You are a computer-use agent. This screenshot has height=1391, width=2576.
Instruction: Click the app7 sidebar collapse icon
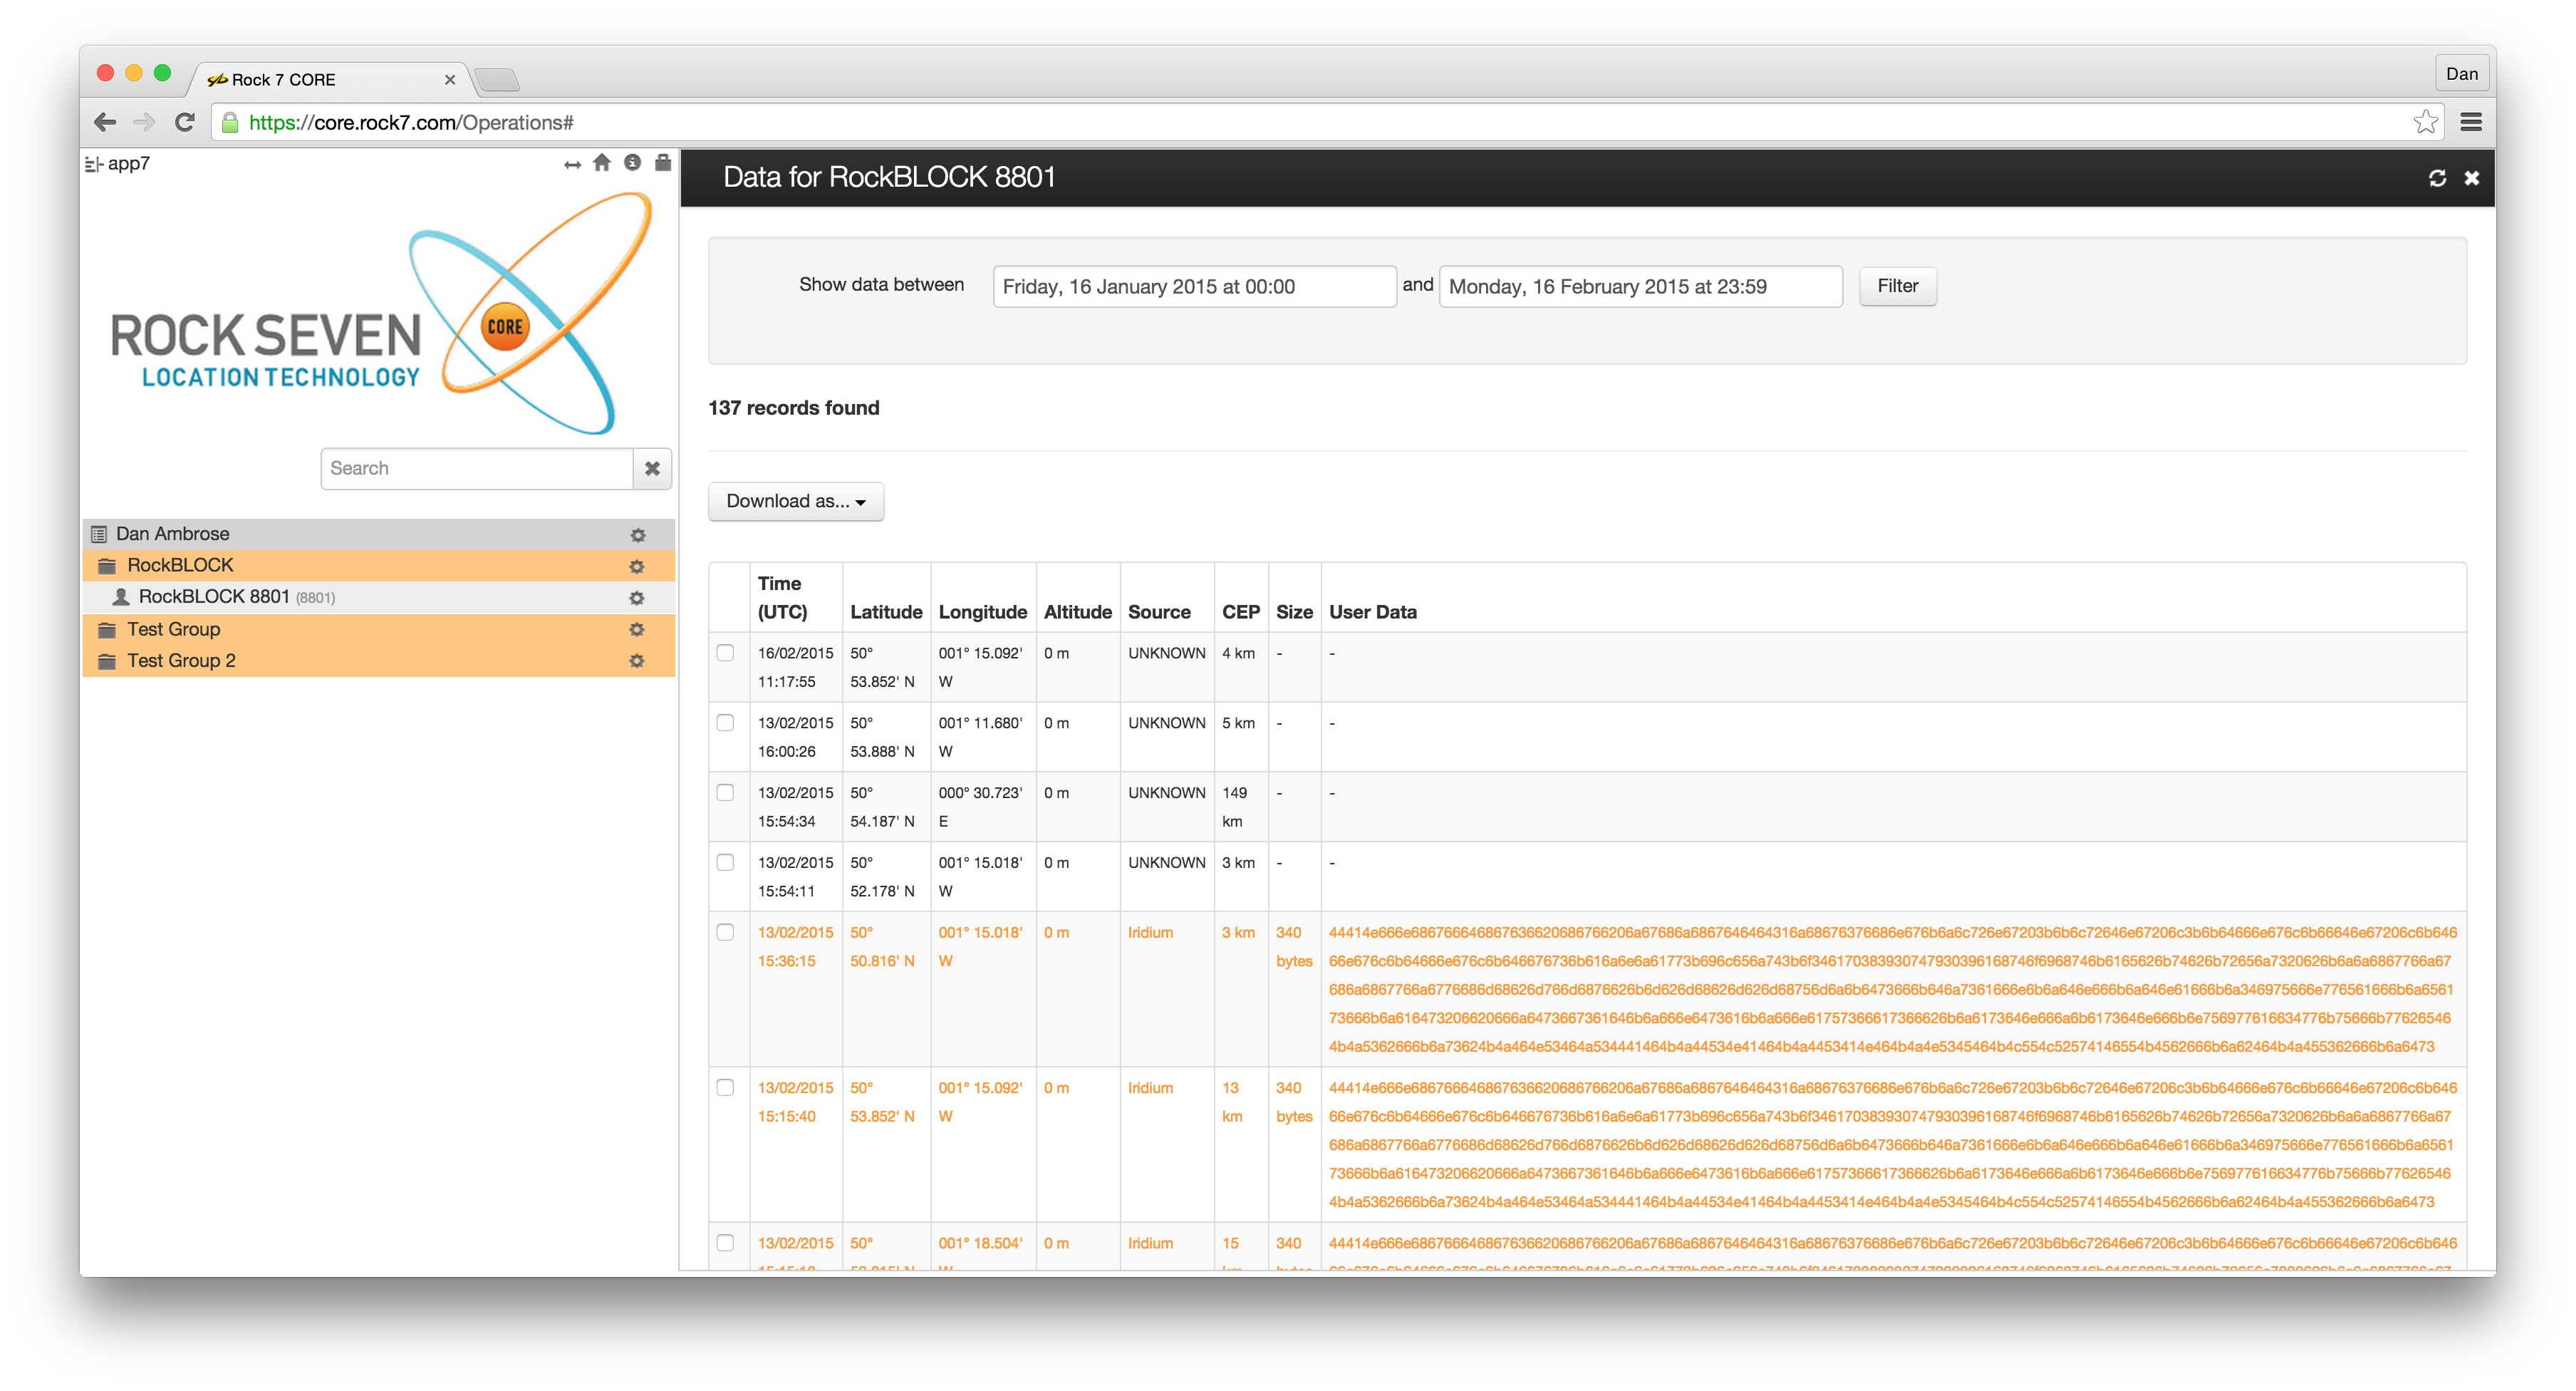[x=93, y=164]
